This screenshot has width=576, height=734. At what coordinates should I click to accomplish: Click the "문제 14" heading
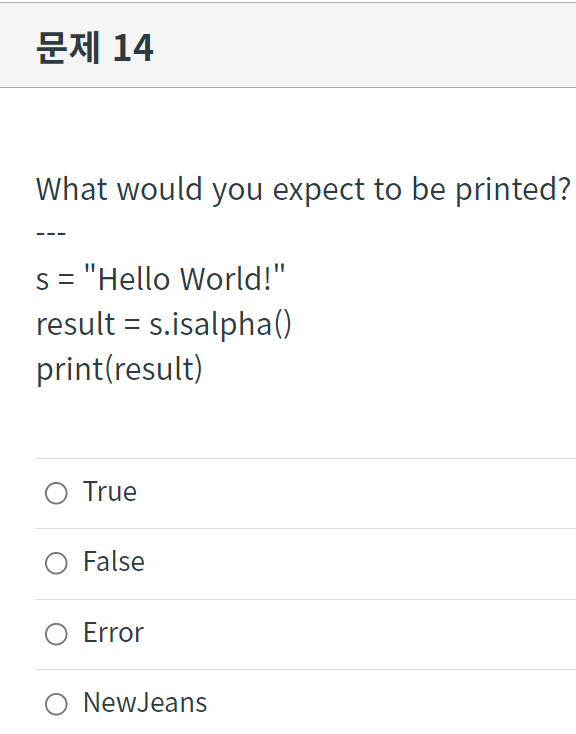tap(95, 47)
